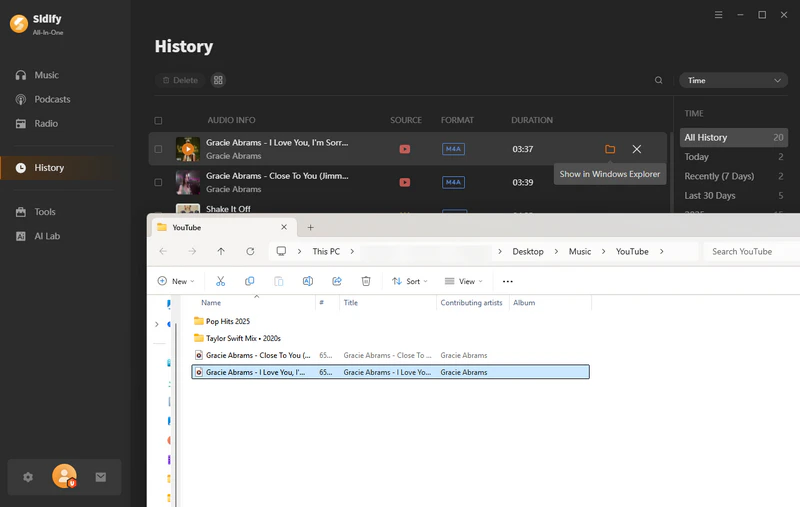Remove the first history entry with X icon
The image size is (800, 507).
[x=637, y=149]
